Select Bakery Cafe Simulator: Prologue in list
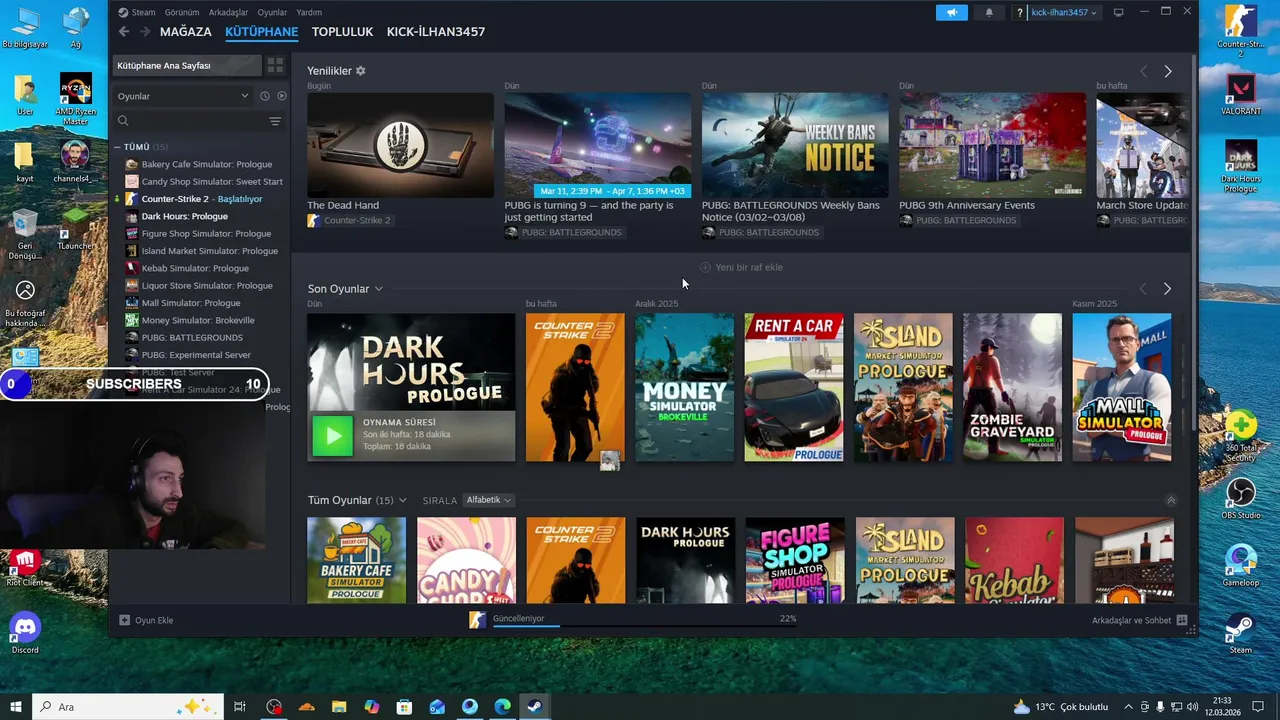The height and width of the screenshot is (720, 1280). (207, 164)
